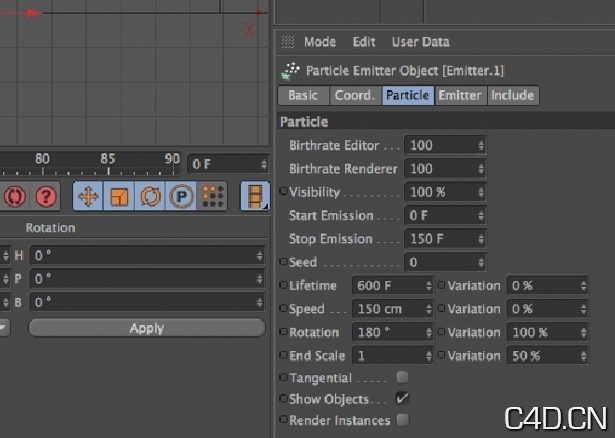Enable the Render Instances checkbox

(x=402, y=420)
